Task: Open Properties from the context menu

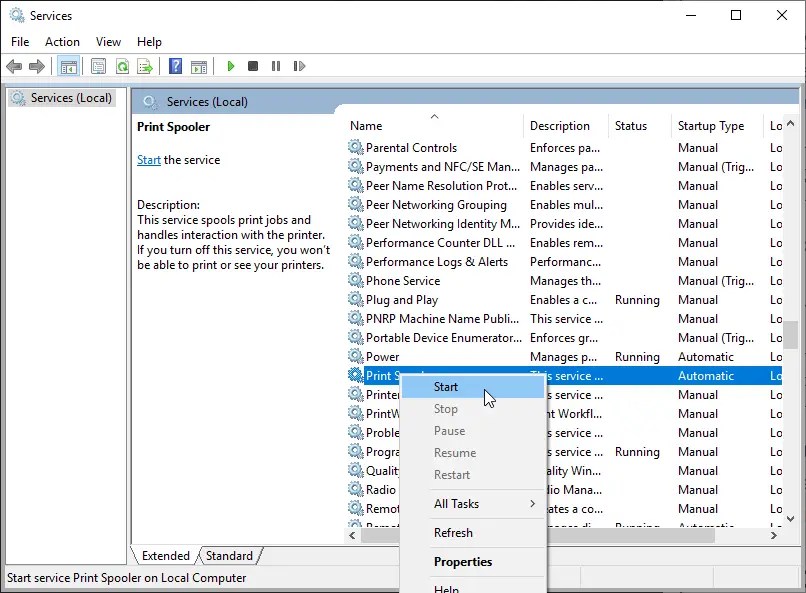Action: point(463,562)
